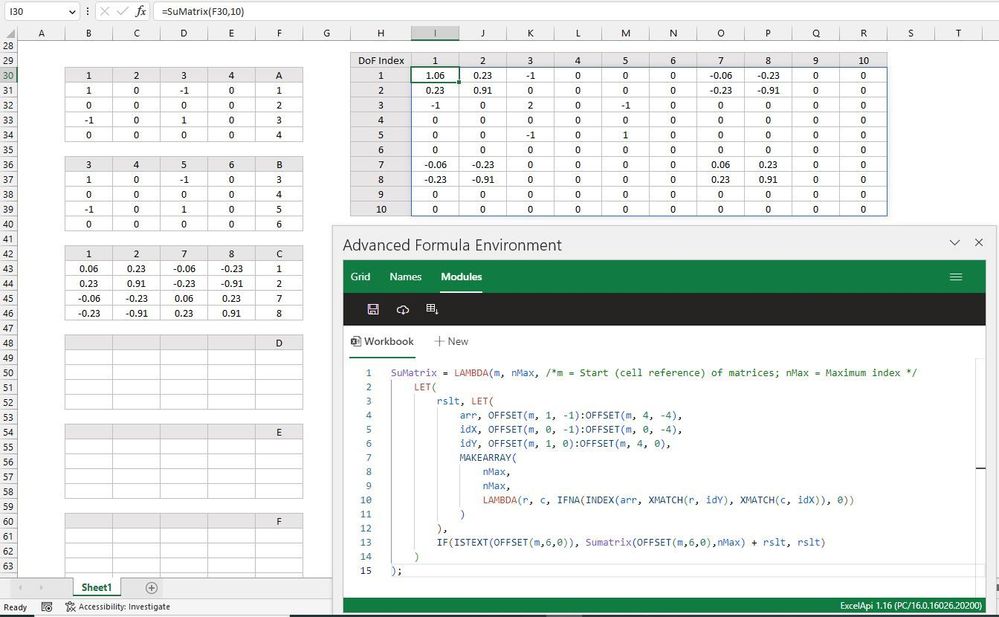Click the import from grid table icon
Screen dimensions: 999x617
(x=432, y=309)
